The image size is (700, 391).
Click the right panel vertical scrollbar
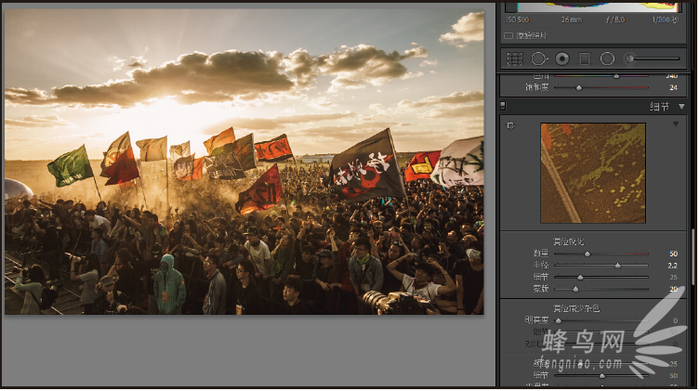[693, 257]
